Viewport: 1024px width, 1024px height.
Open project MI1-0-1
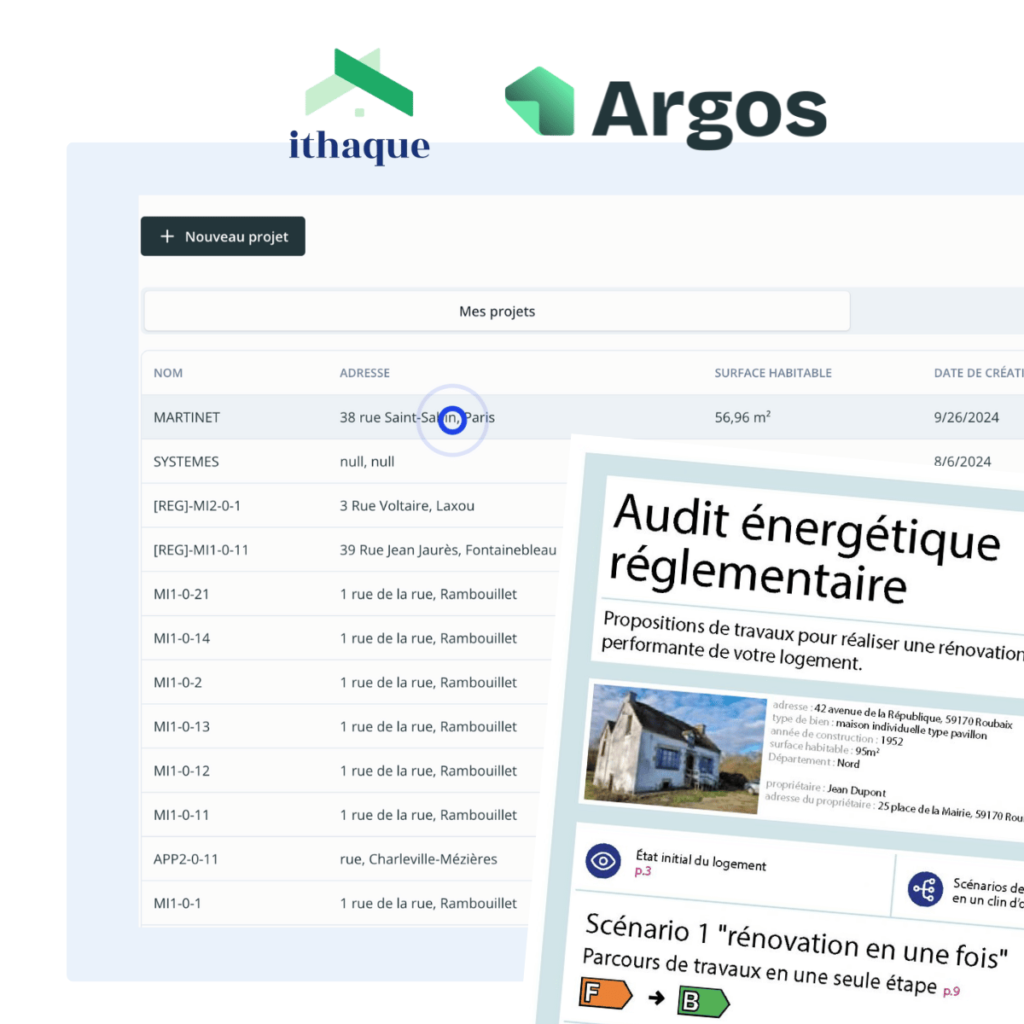178,903
